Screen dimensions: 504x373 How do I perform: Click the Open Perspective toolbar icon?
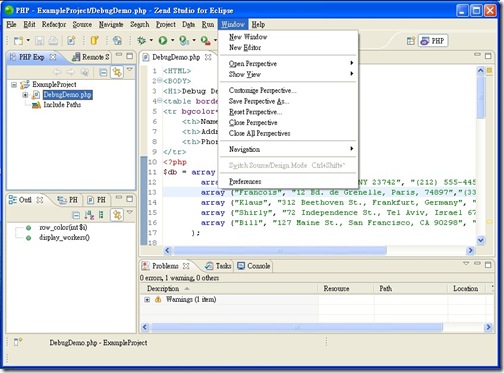click(x=411, y=41)
